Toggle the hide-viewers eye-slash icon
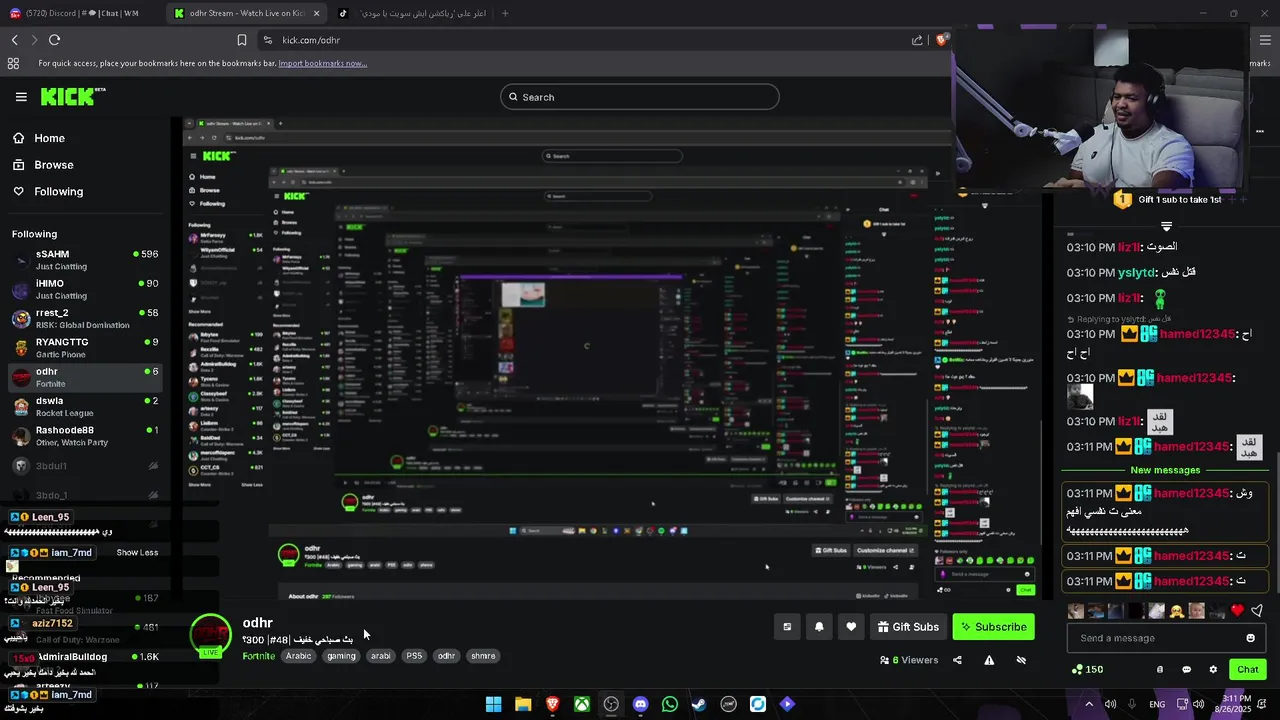This screenshot has height=720, width=1280. 1021,660
